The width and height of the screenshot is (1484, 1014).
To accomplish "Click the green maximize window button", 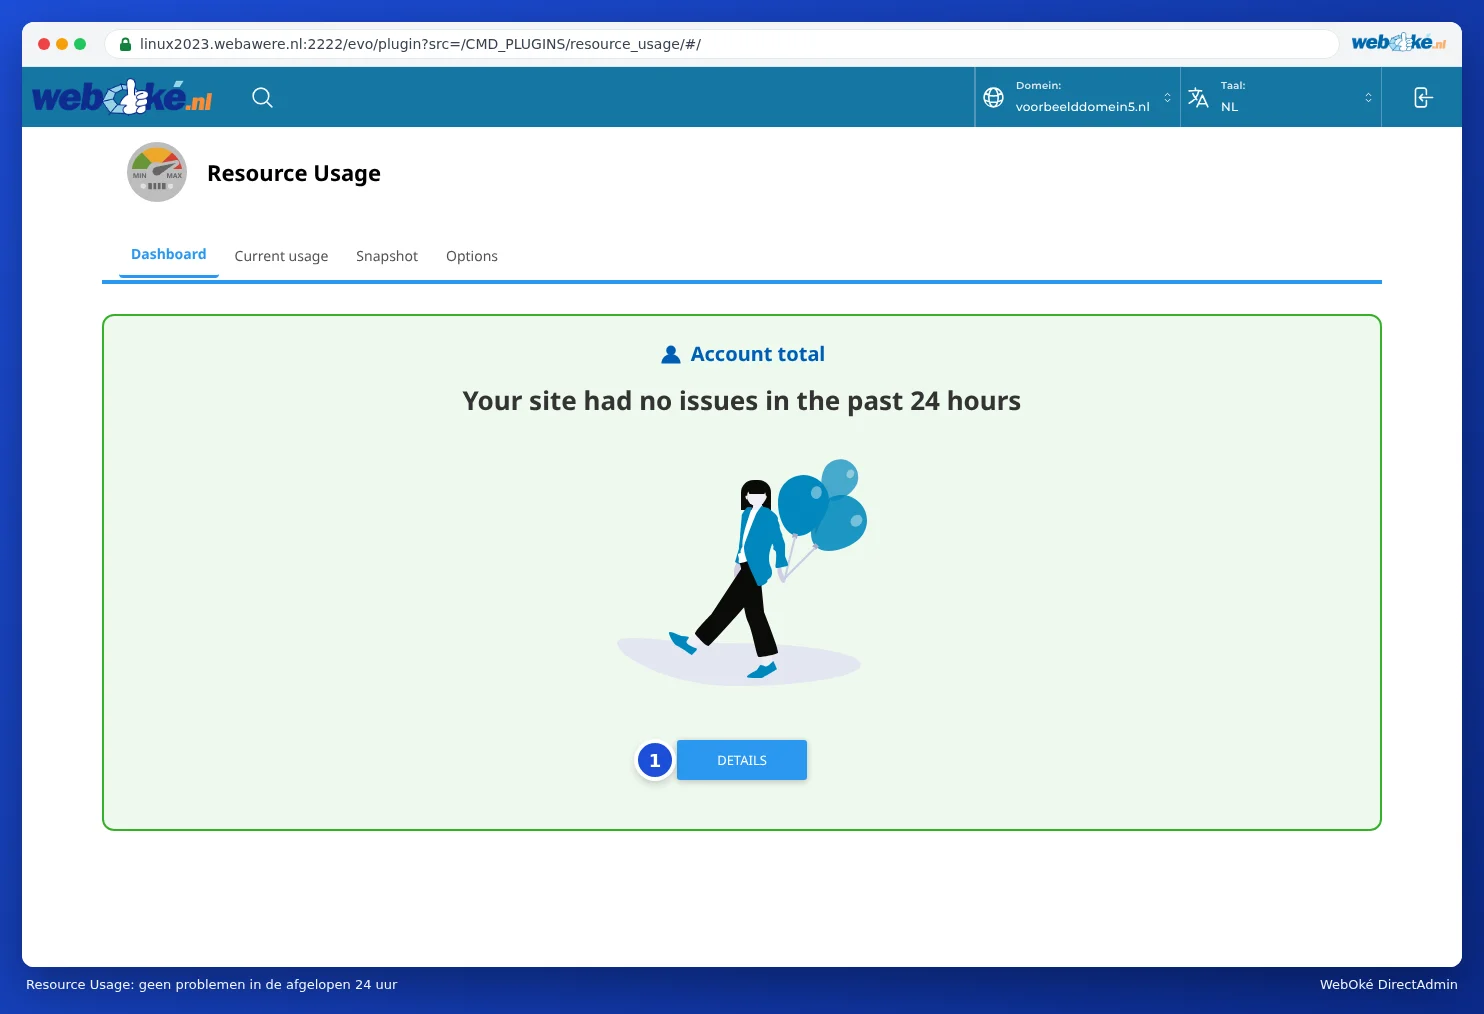I will (x=80, y=44).
